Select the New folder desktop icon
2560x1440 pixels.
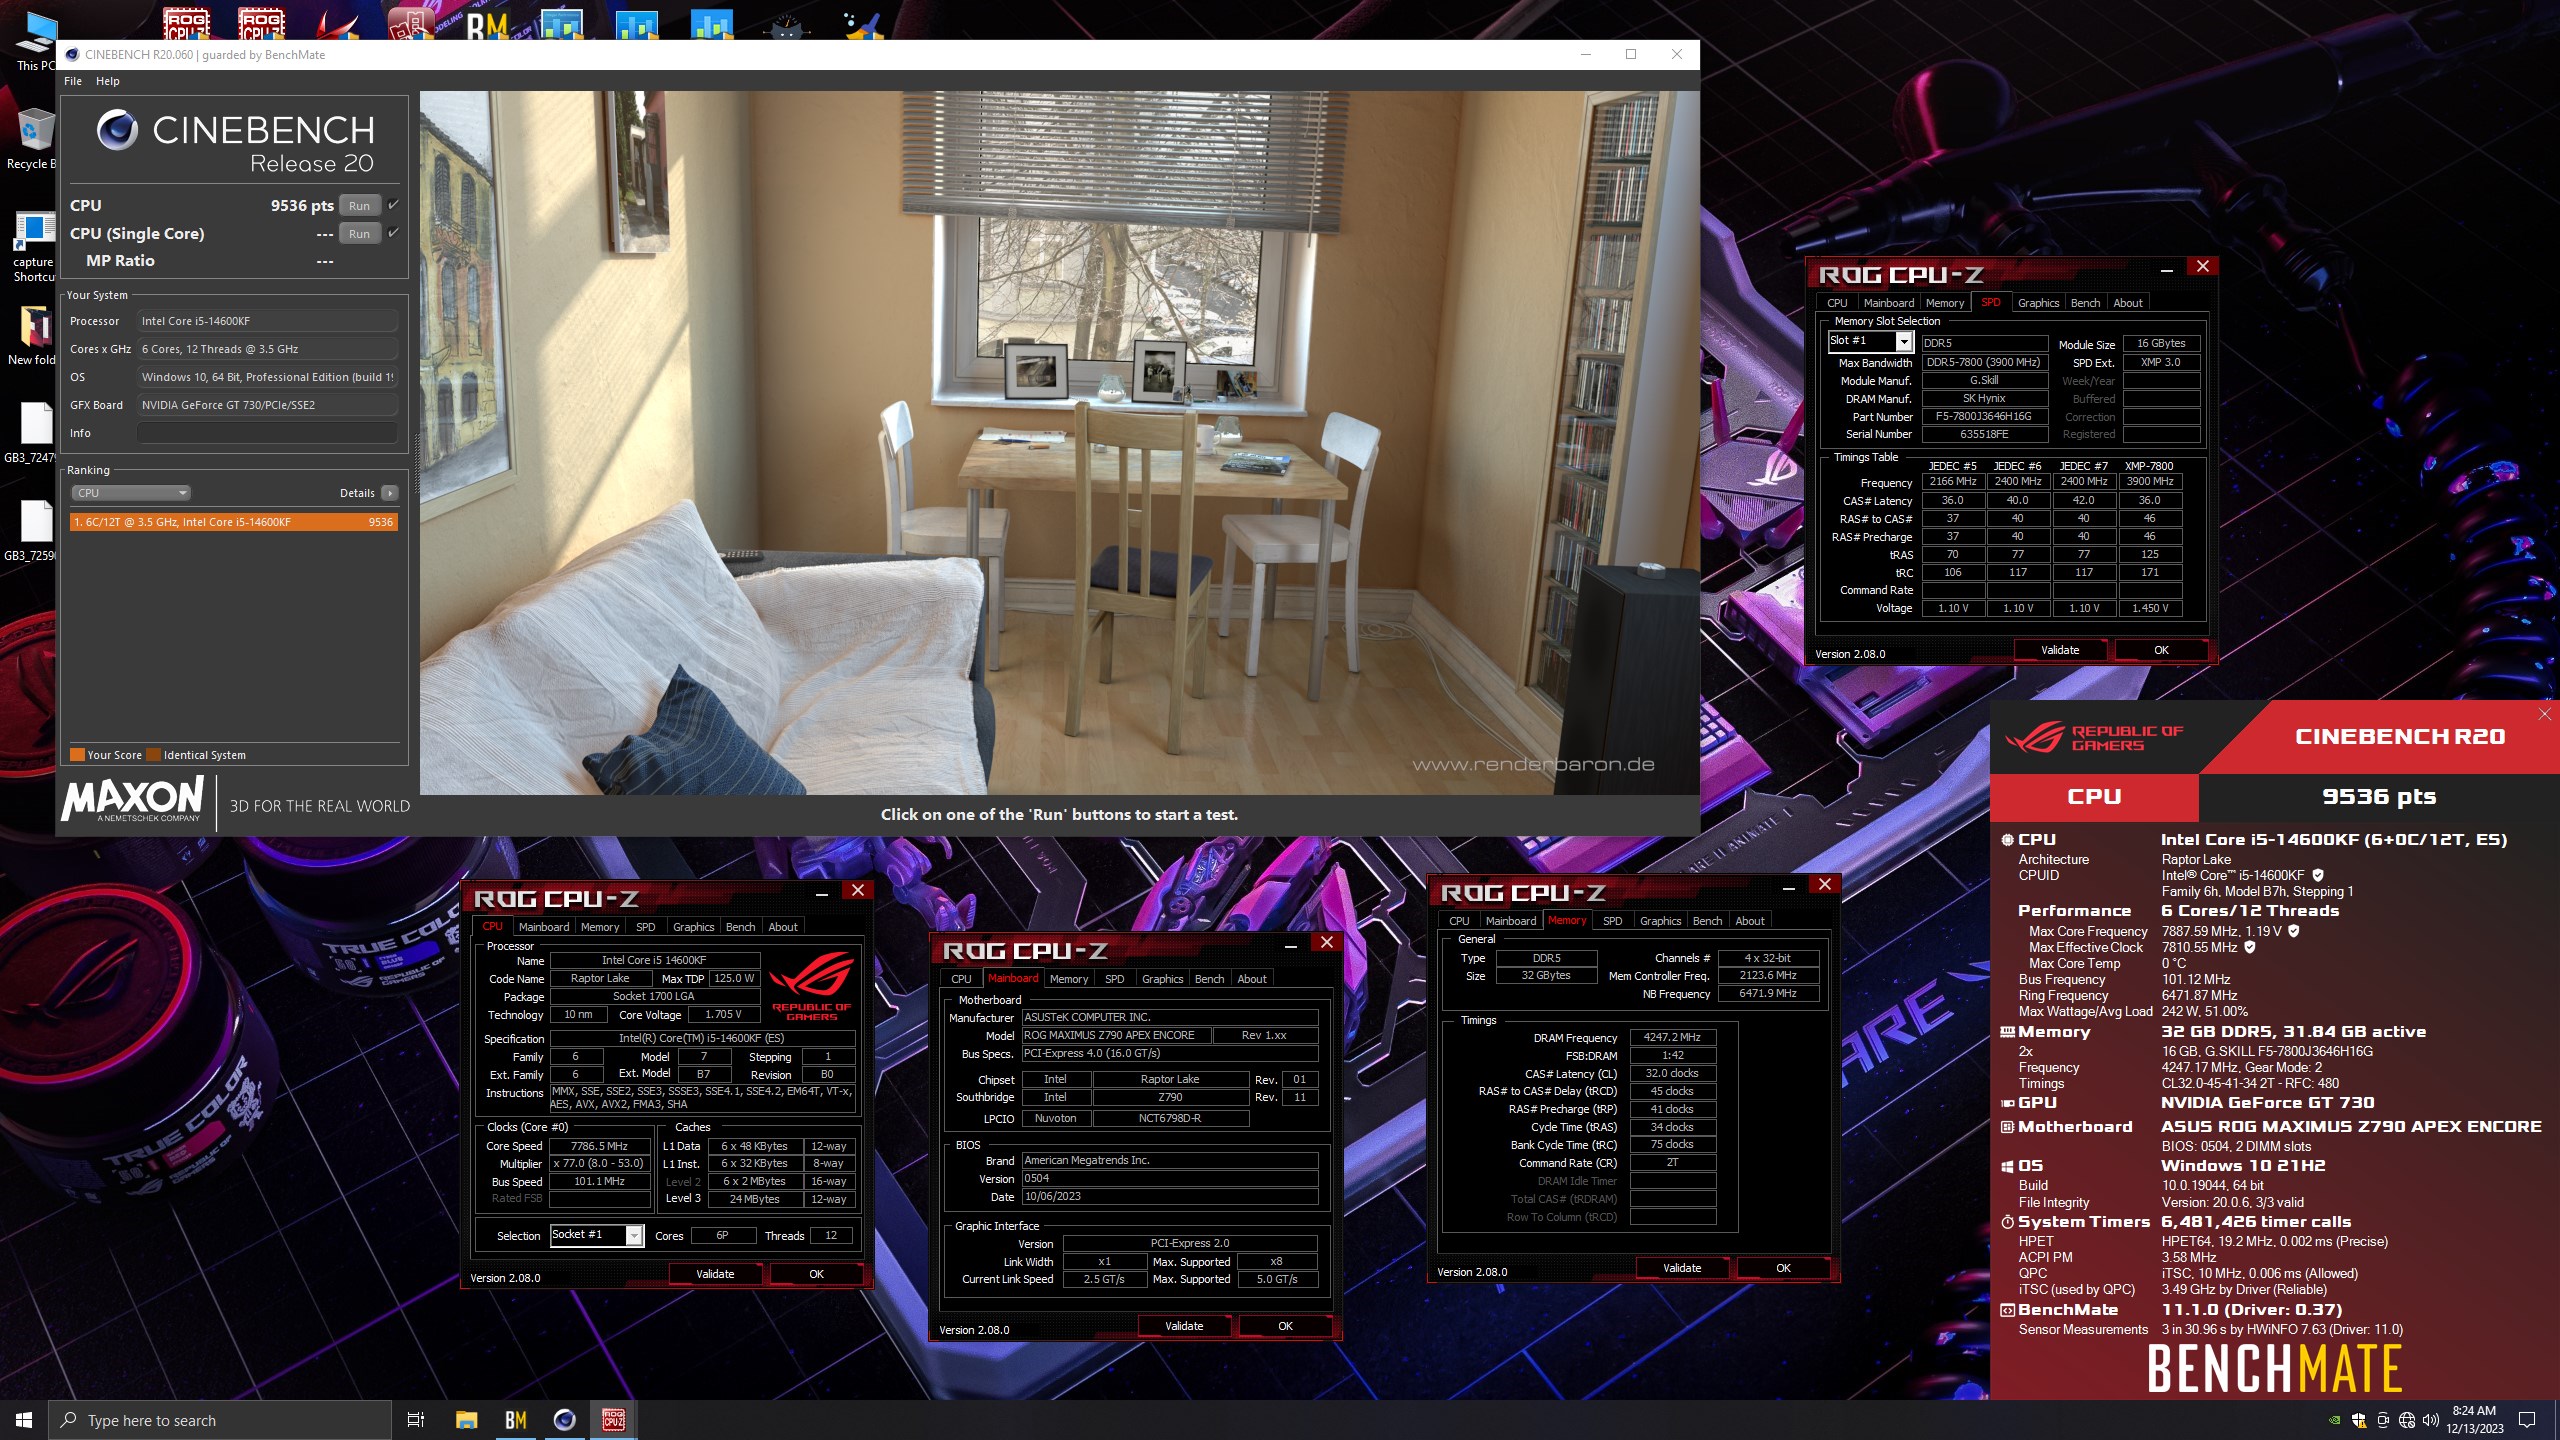(x=33, y=335)
